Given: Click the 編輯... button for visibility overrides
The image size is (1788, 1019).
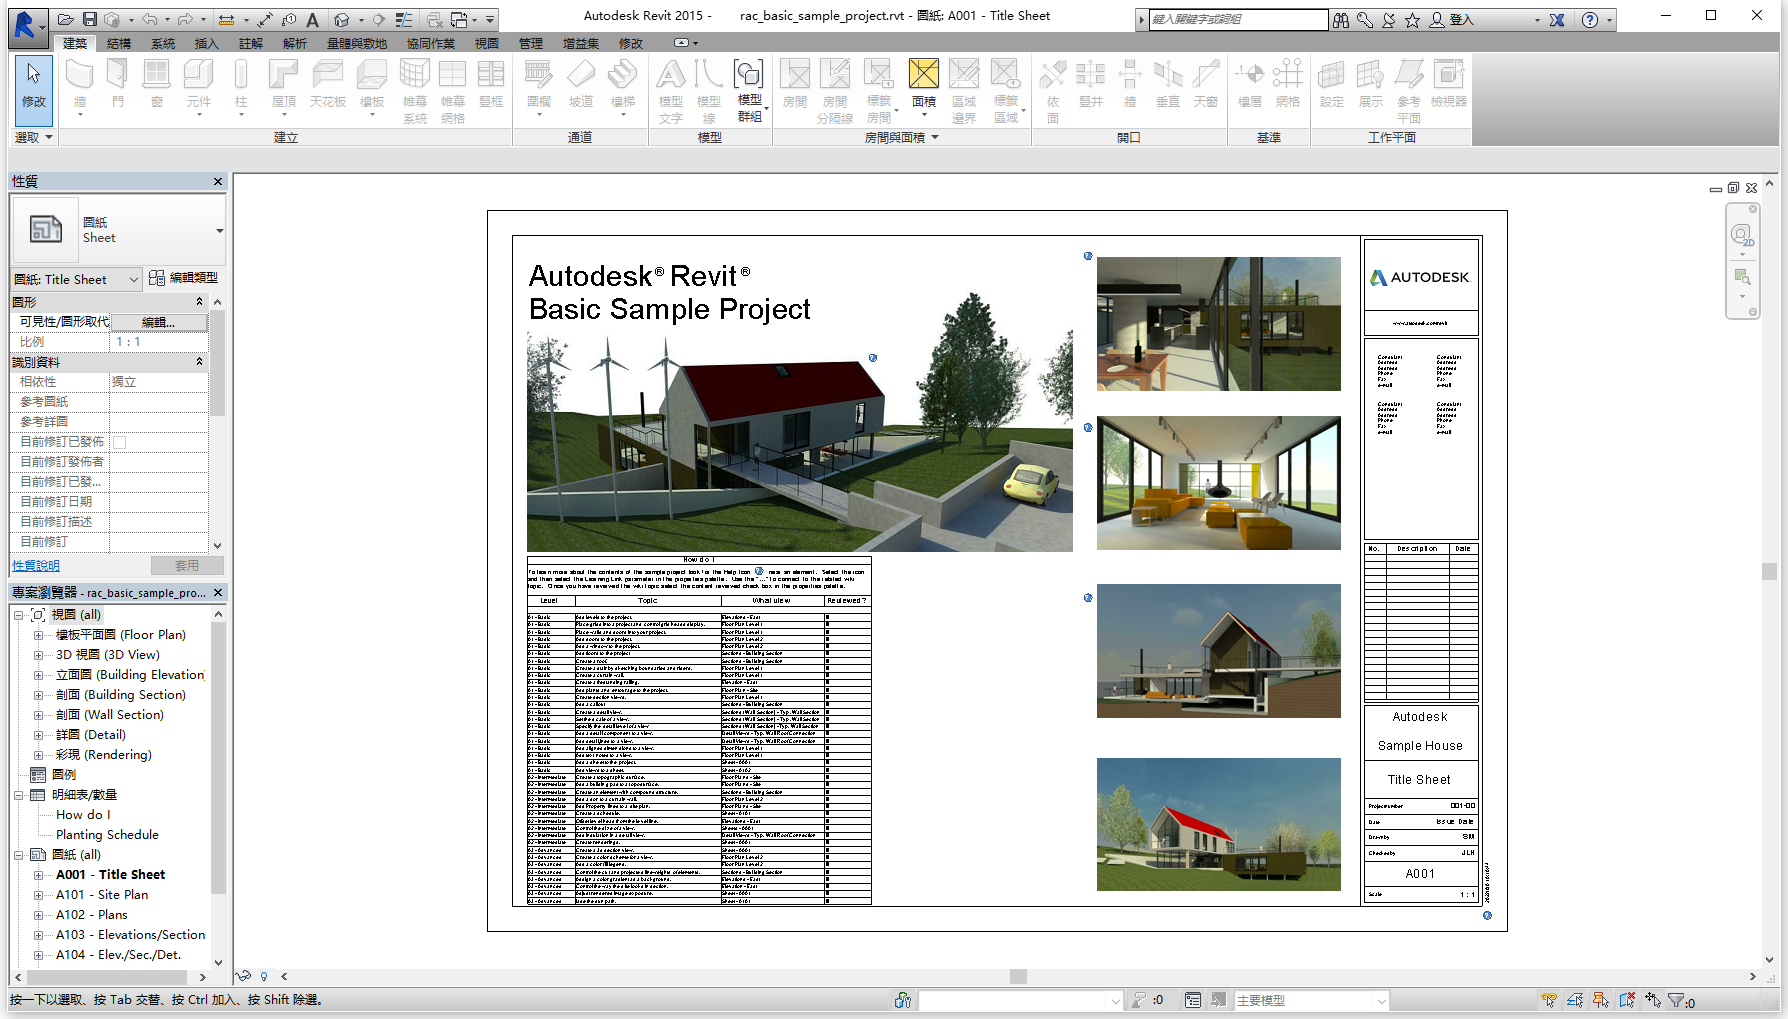Looking at the screenshot, I should point(158,322).
